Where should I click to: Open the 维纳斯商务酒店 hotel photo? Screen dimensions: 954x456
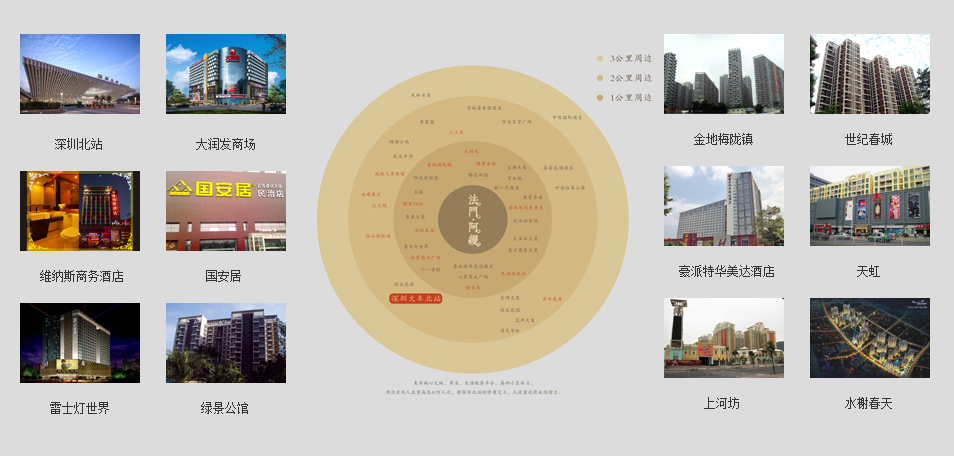coord(80,211)
